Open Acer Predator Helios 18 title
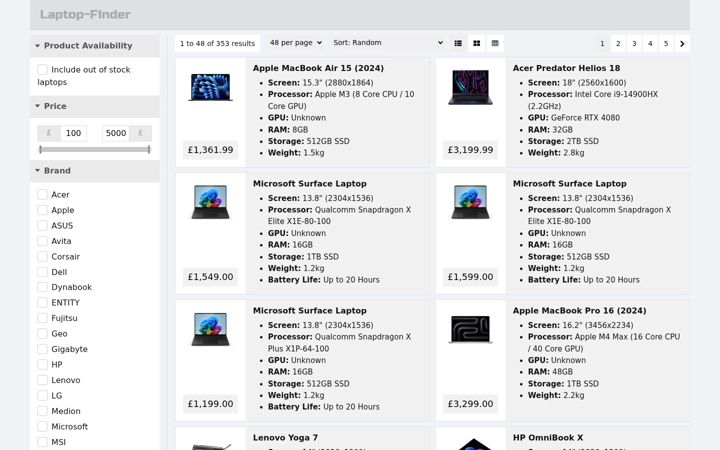This screenshot has width=720, height=450. (x=566, y=68)
